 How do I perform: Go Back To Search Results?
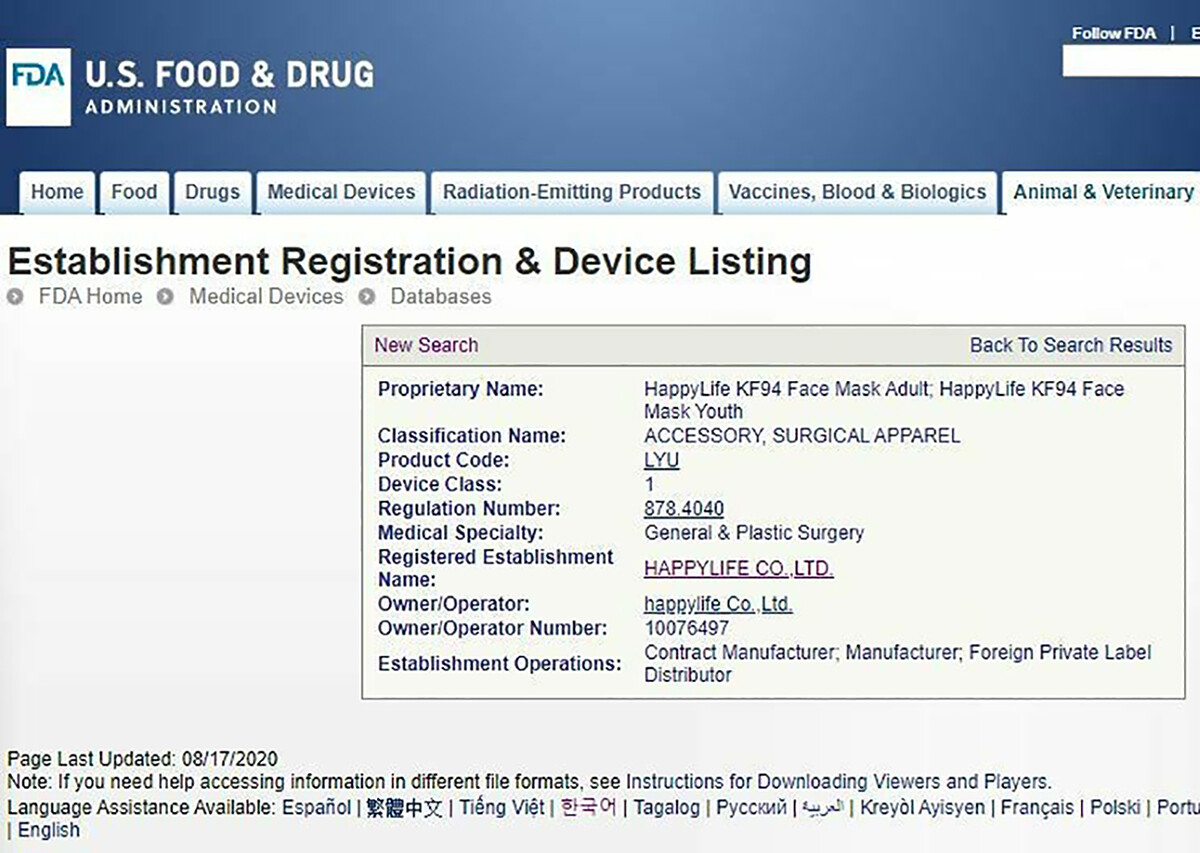pyautogui.click(x=1071, y=345)
